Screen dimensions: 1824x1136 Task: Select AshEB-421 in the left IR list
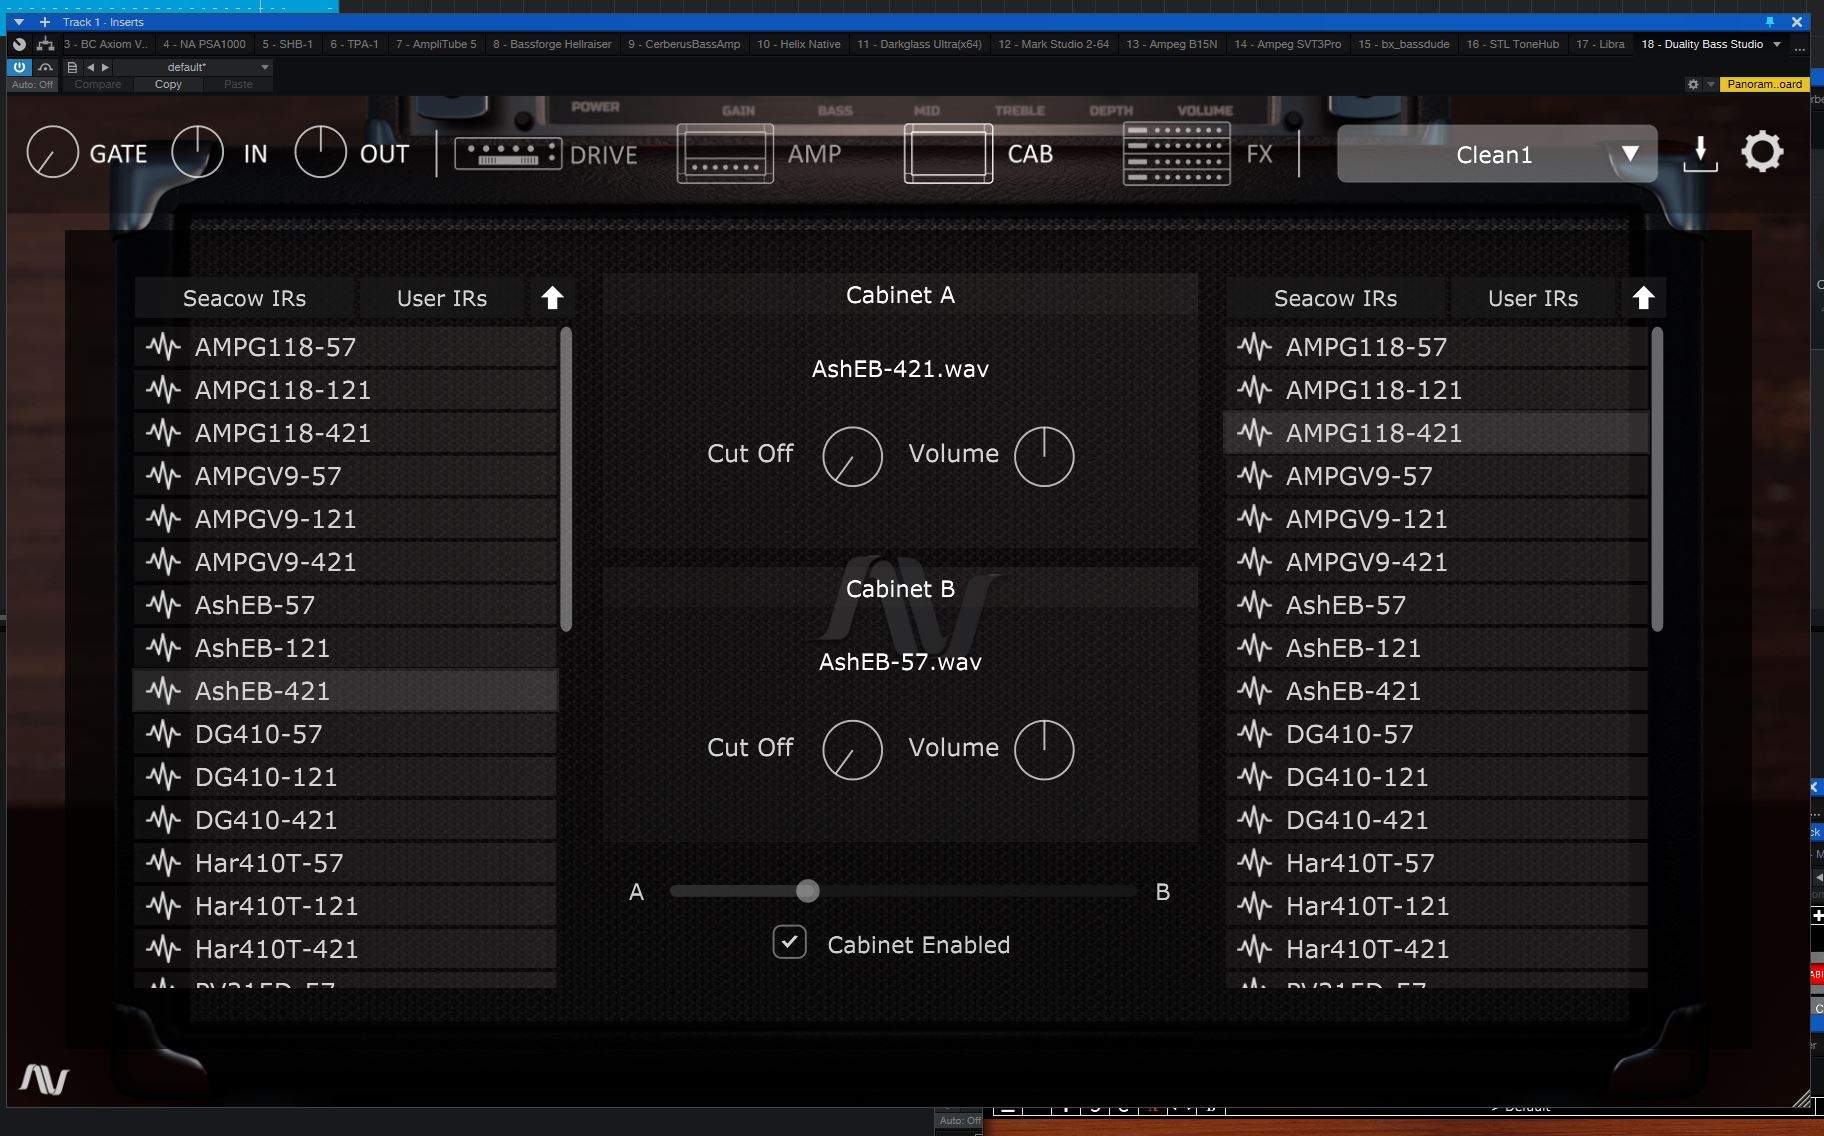click(x=346, y=690)
